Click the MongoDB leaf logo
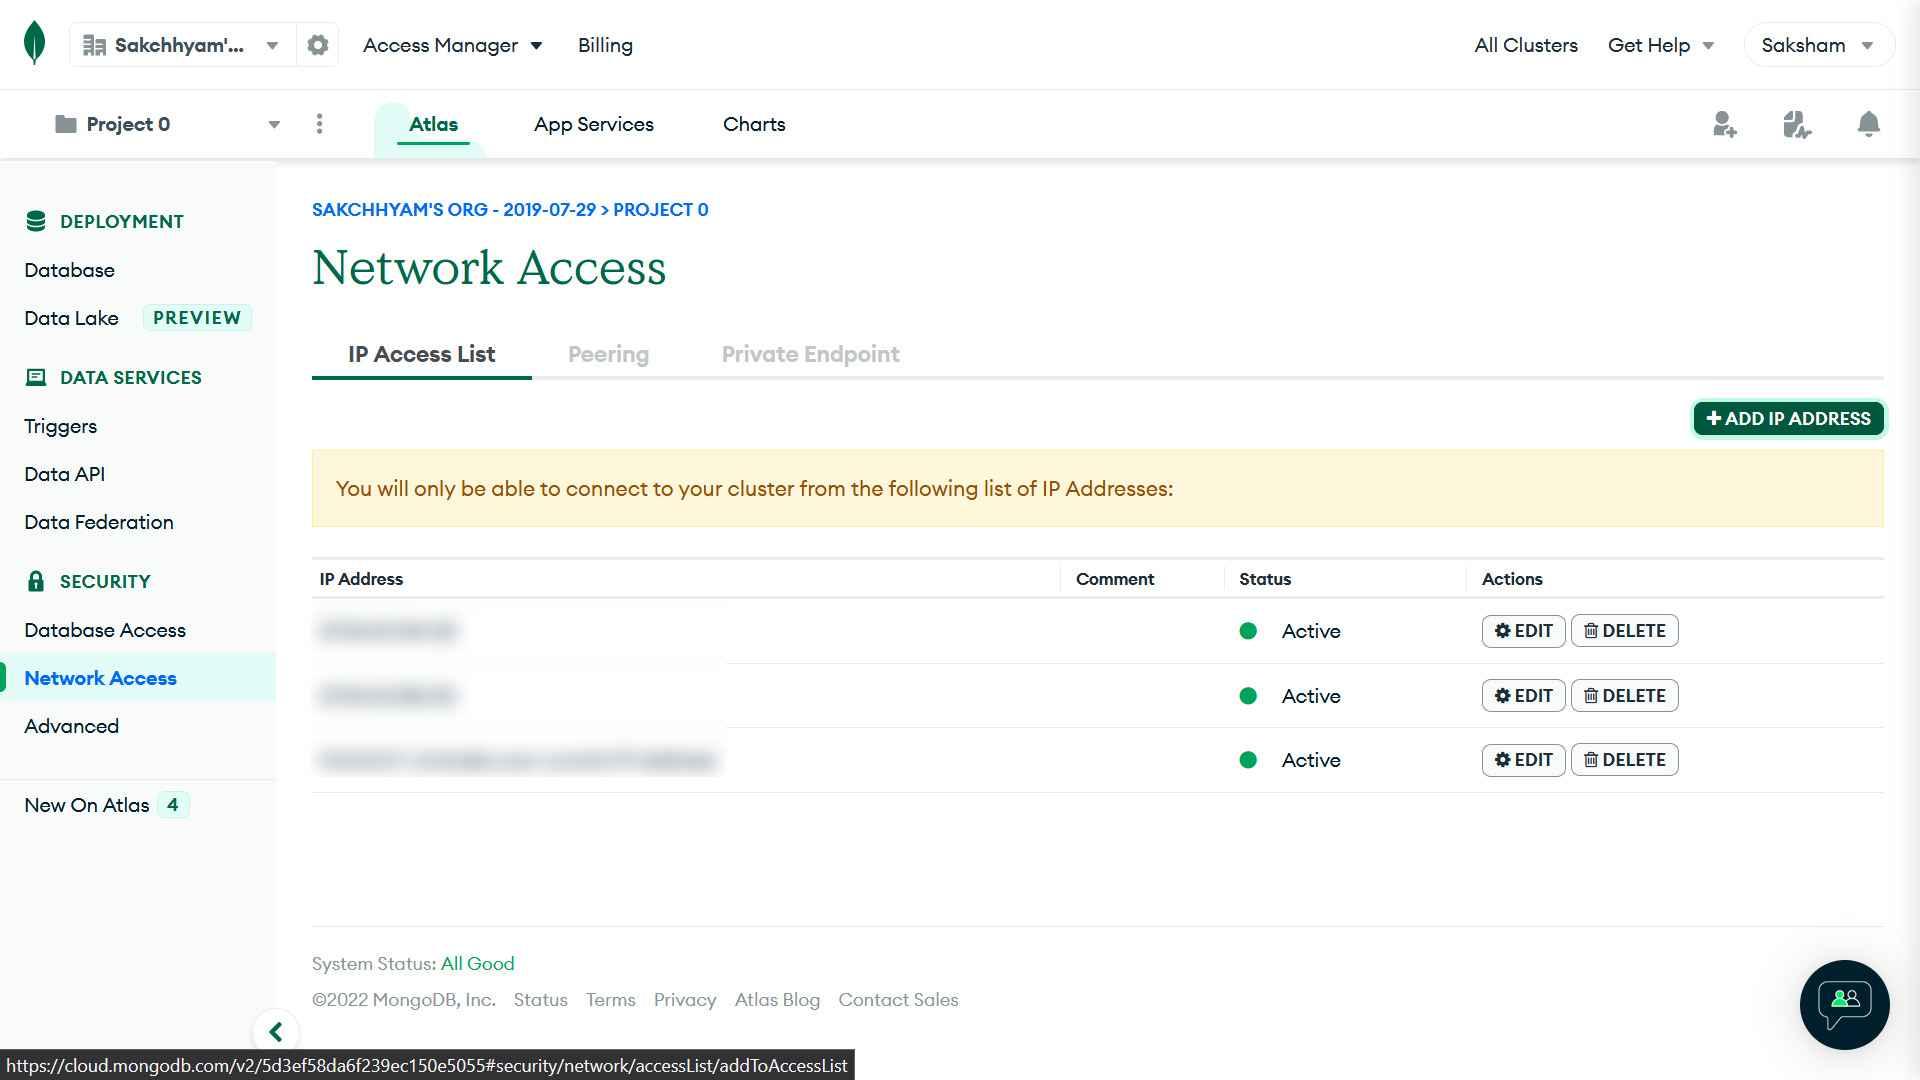The width and height of the screenshot is (1920, 1080). coord(34,44)
